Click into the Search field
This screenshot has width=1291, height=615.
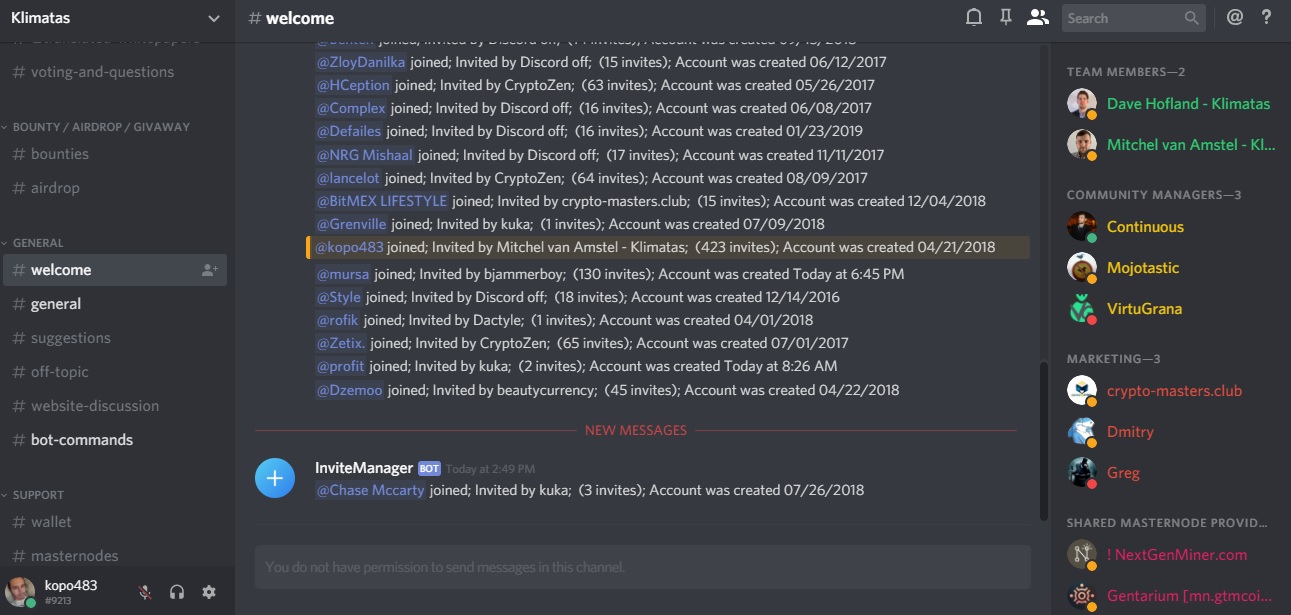tap(1120, 18)
